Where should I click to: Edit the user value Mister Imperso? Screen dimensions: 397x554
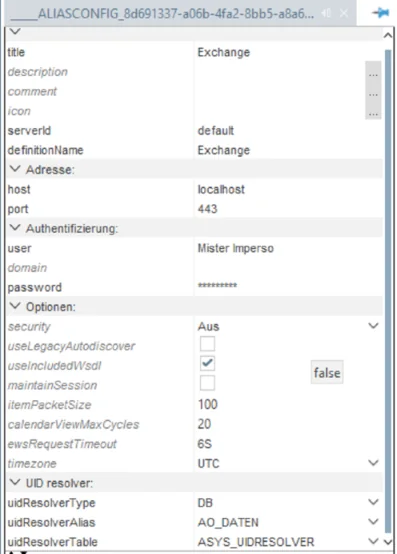point(288,248)
